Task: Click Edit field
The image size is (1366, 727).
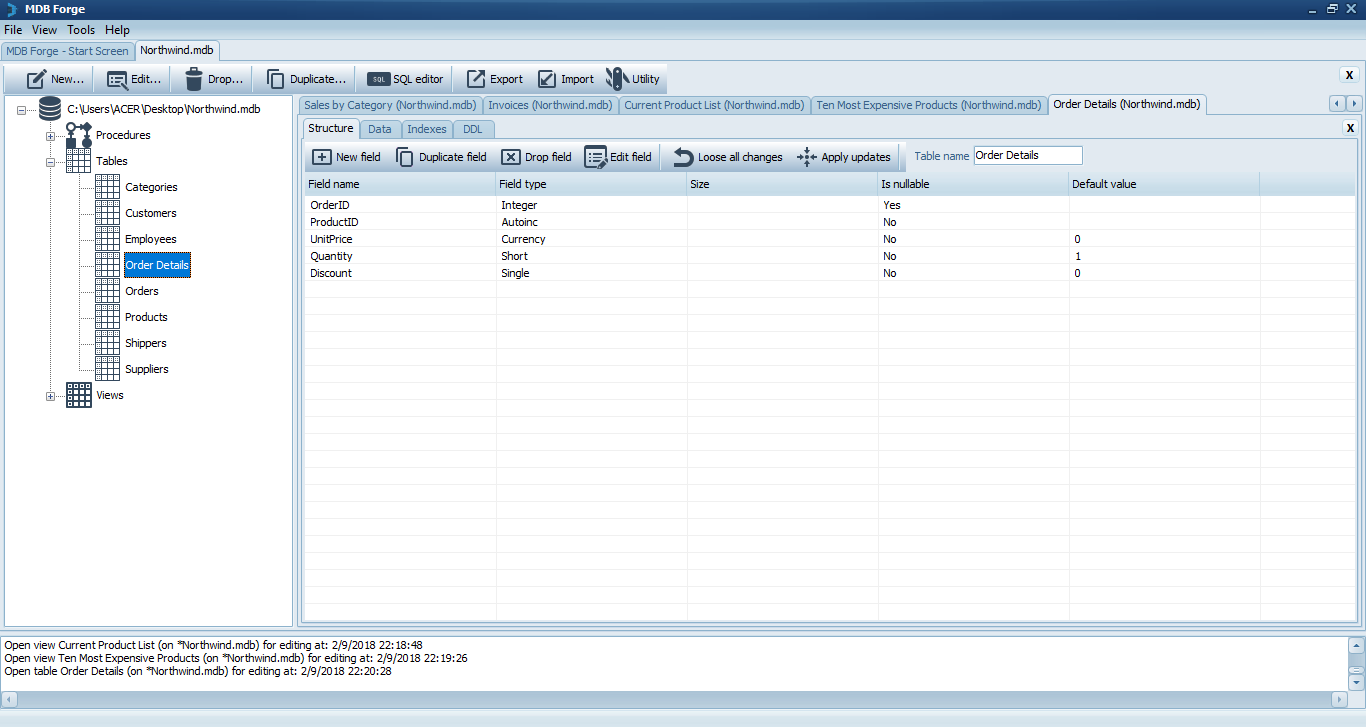Action: 618,157
